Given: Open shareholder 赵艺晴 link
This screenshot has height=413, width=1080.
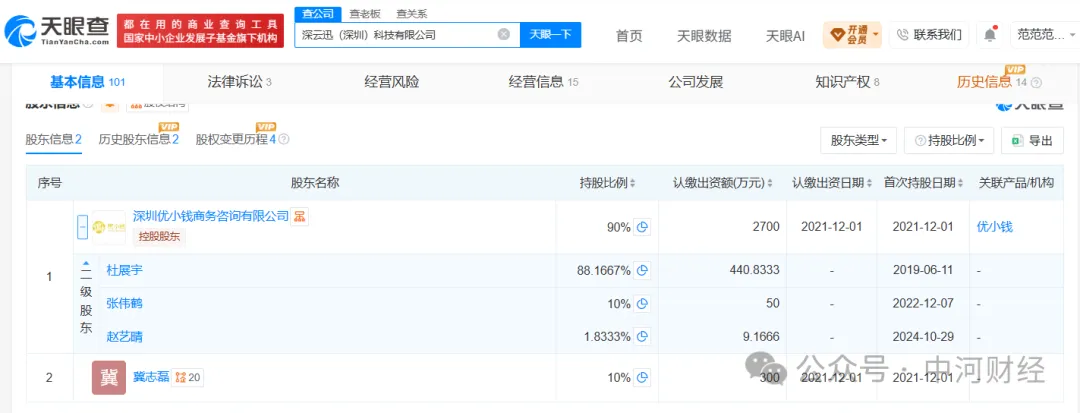Looking at the screenshot, I should [125, 337].
